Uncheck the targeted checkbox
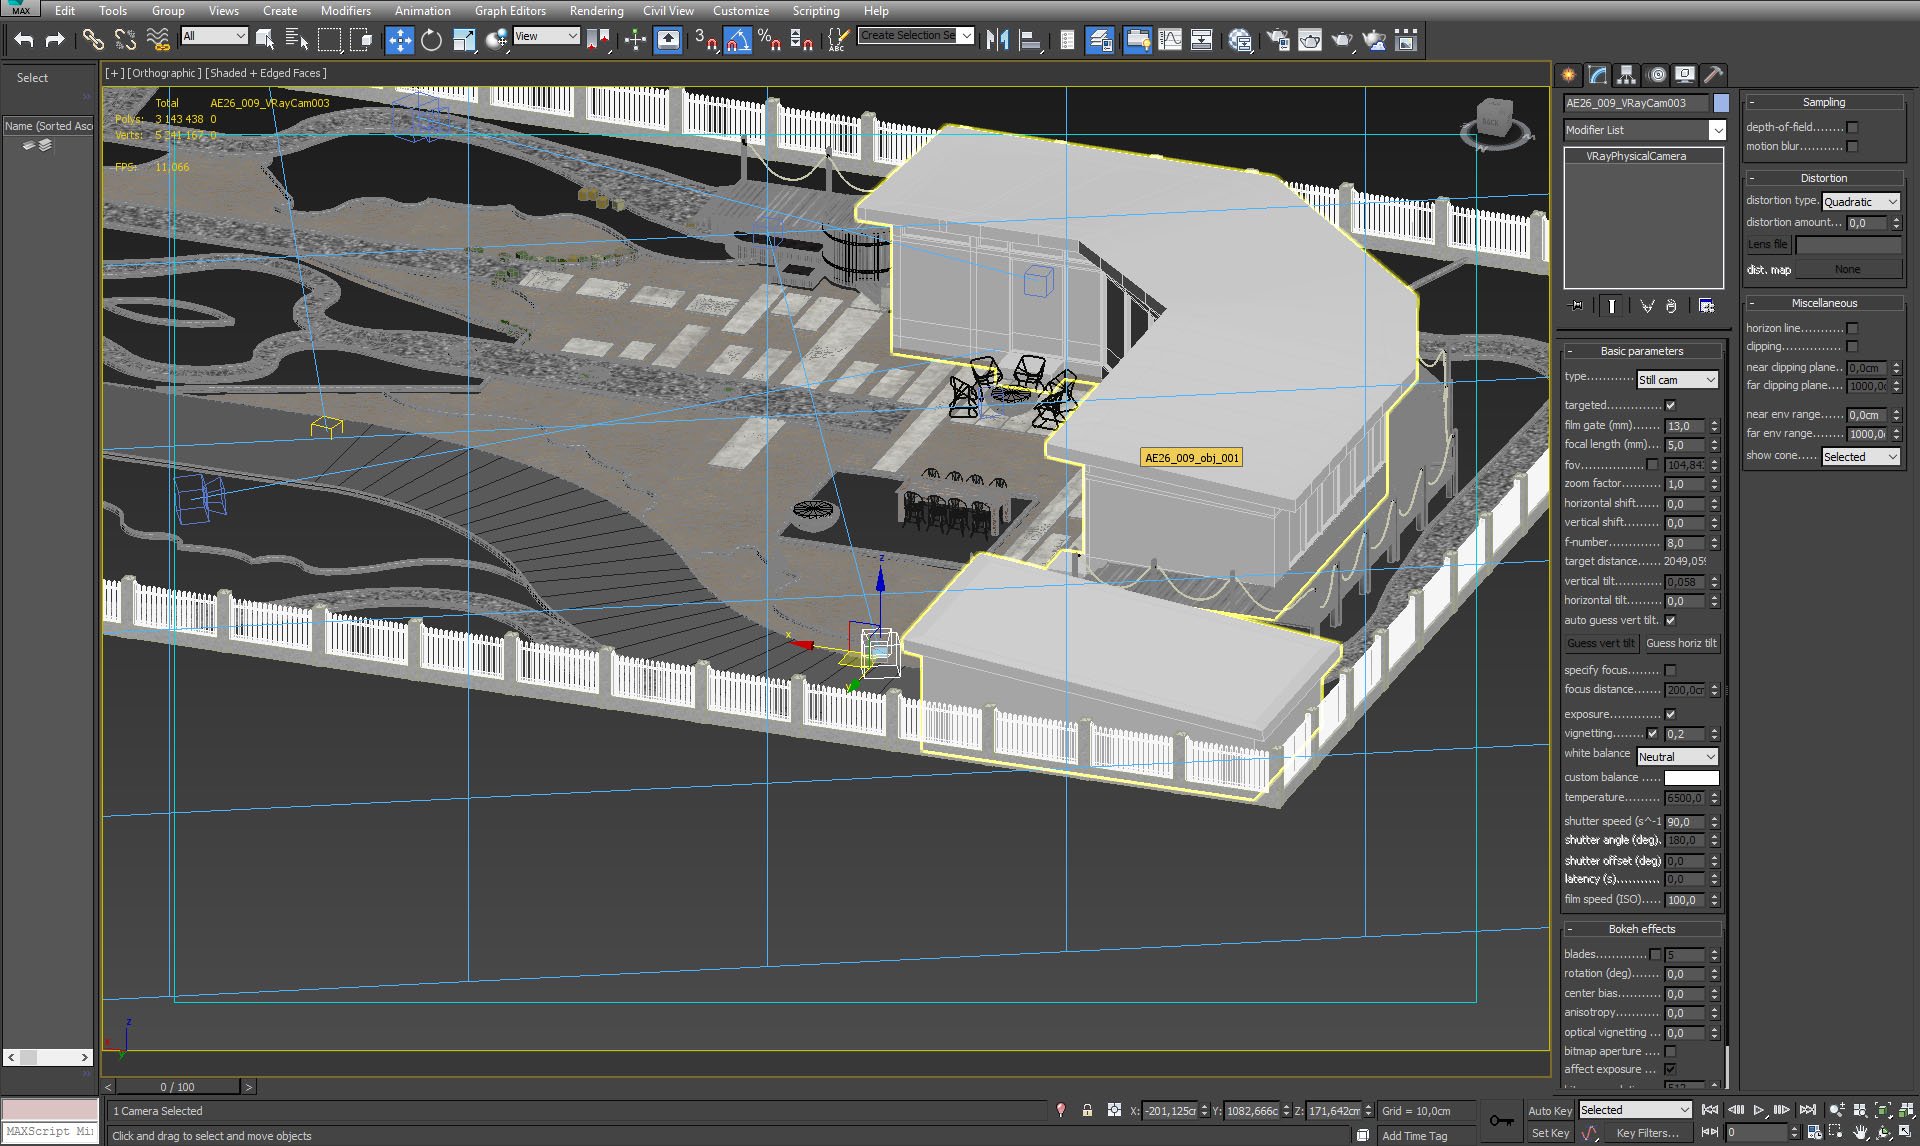Image resolution: width=1920 pixels, height=1146 pixels. [1670, 405]
